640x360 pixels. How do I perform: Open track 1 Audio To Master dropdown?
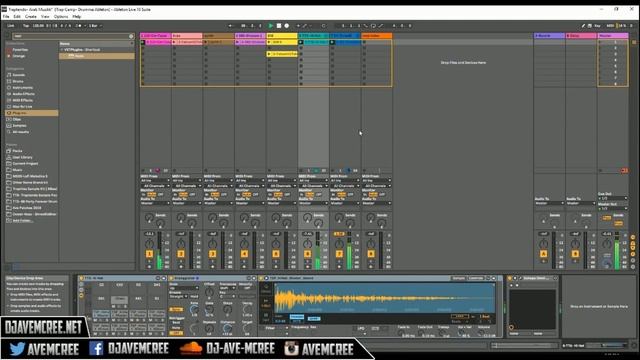[155, 203]
